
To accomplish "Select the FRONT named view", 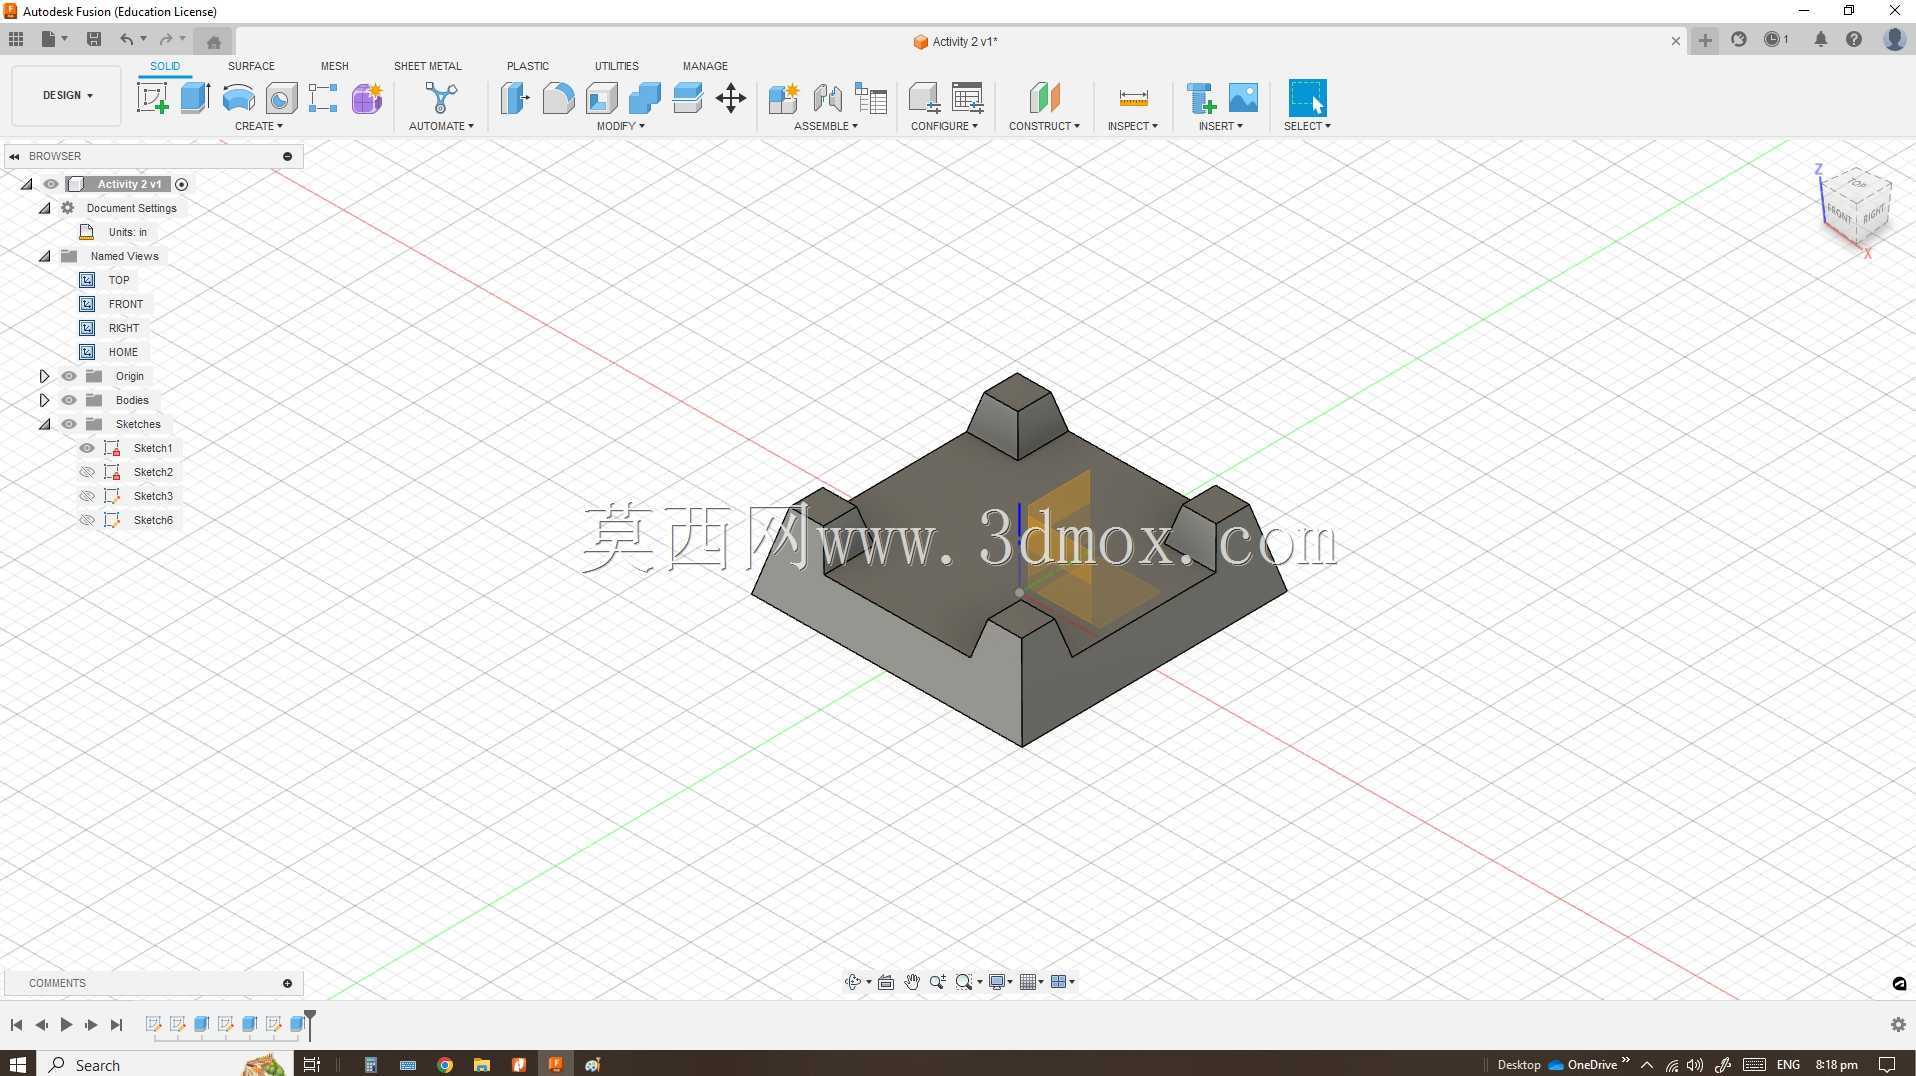I will click(126, 304).
